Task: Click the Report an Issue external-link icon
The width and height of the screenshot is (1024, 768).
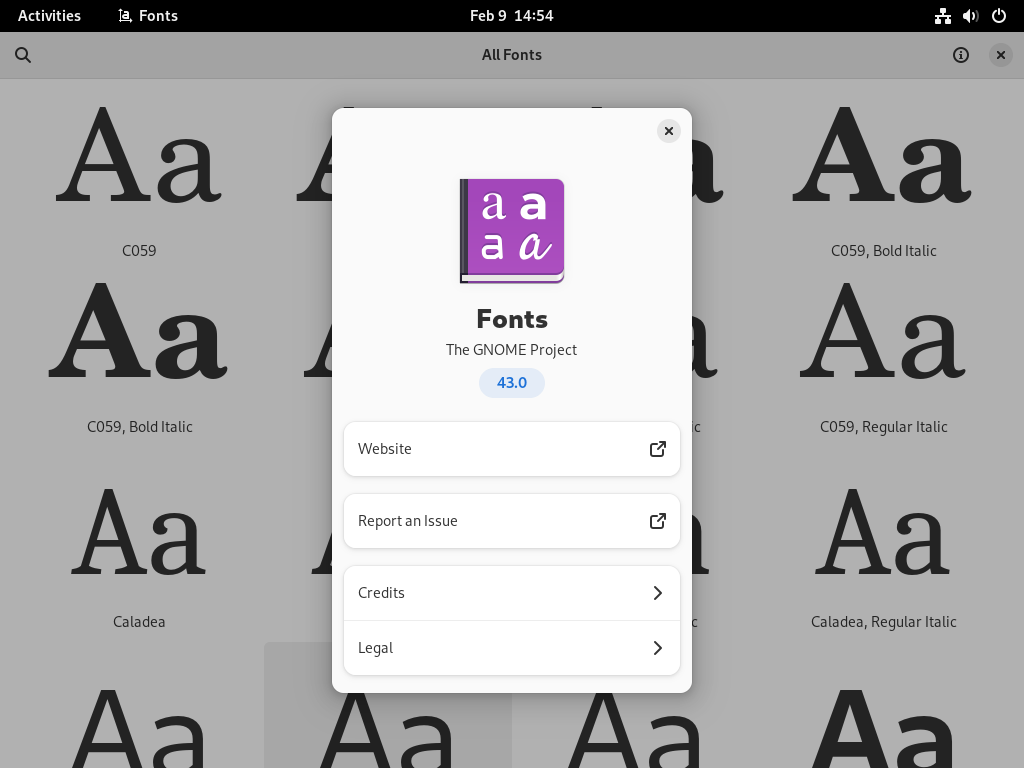Action: [x=658, y=520]
